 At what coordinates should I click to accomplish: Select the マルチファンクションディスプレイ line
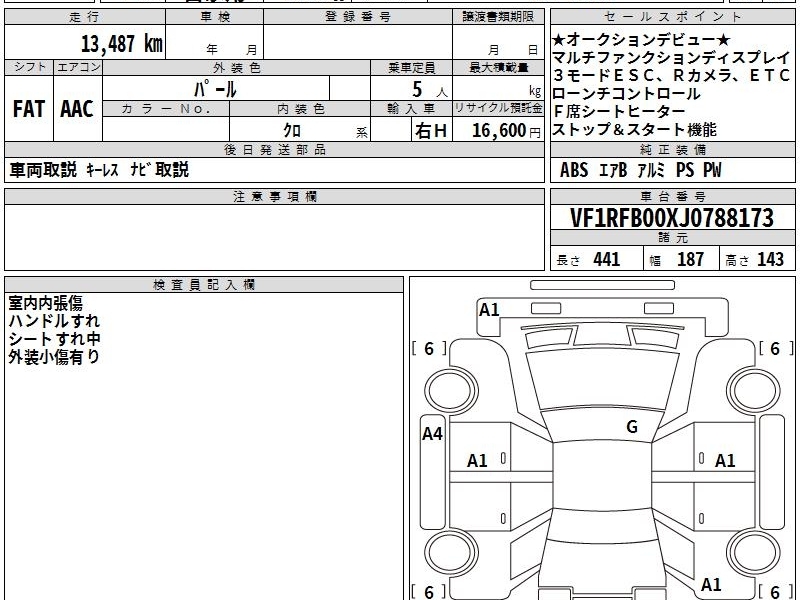pos(671,58)
